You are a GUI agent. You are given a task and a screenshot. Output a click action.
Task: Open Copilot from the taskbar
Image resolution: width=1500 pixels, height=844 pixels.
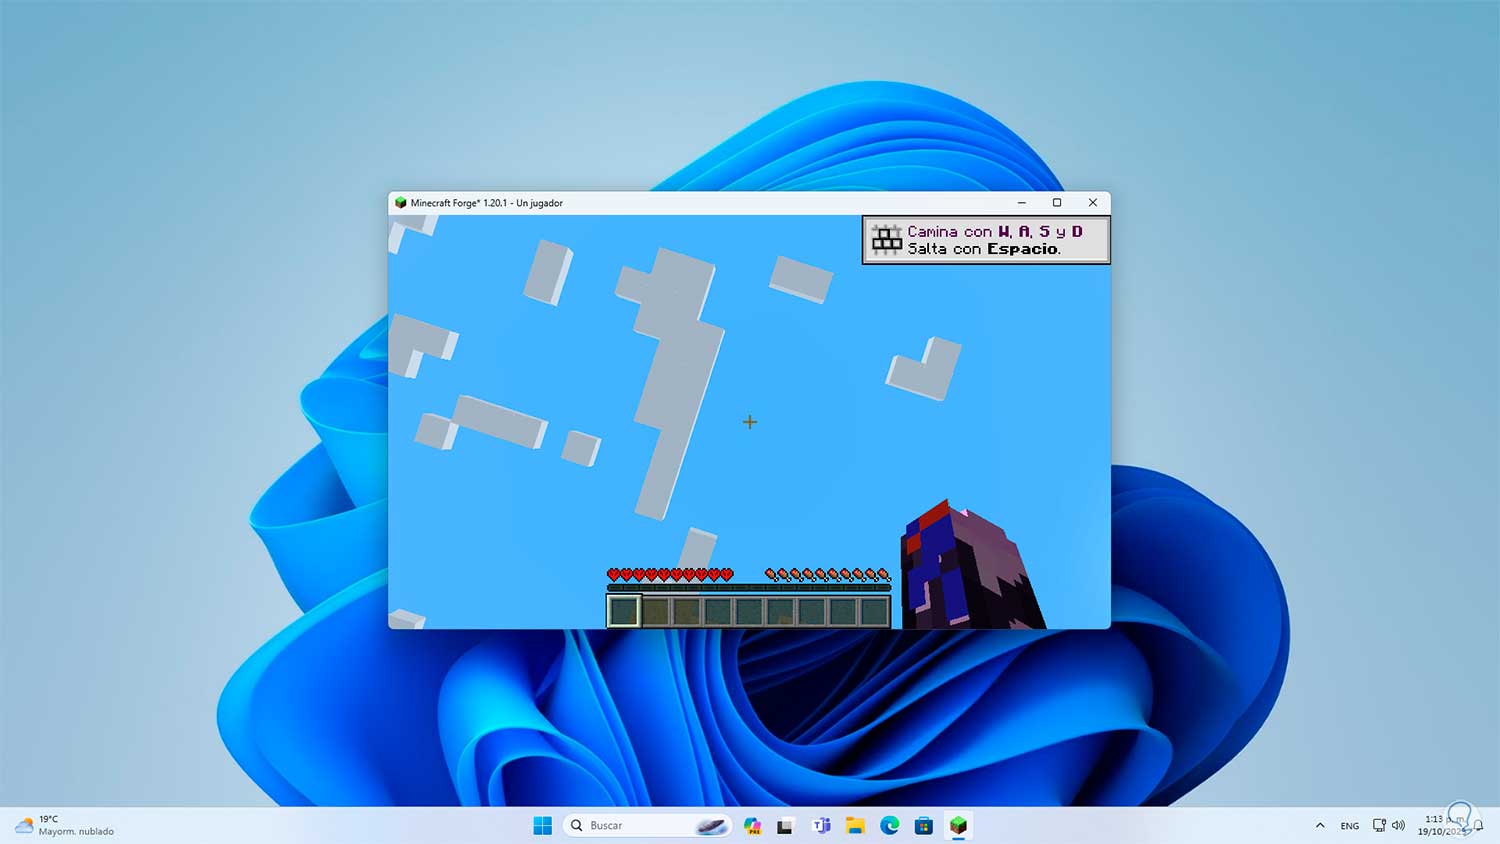753,825
